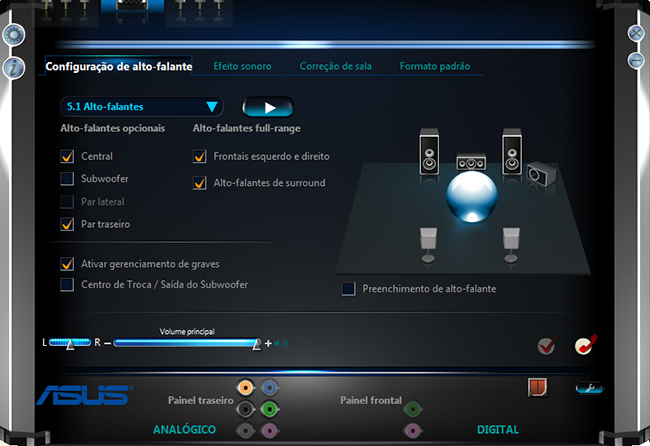The width and height of the screenshot is (650, 446).
Task: Click the set default device checkmark icon
Action: pos(546,346)
